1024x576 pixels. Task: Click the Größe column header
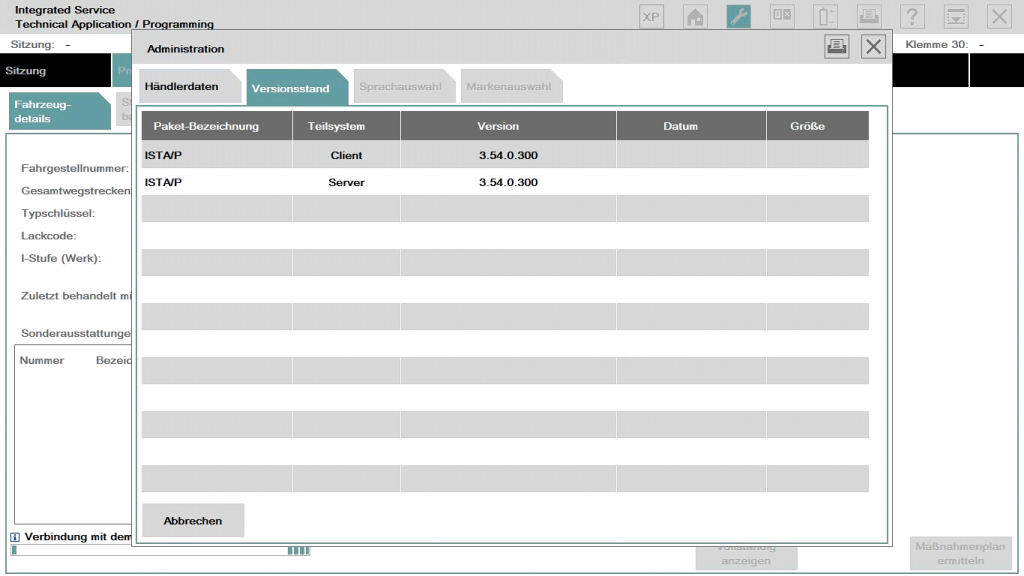coord(818,126)
